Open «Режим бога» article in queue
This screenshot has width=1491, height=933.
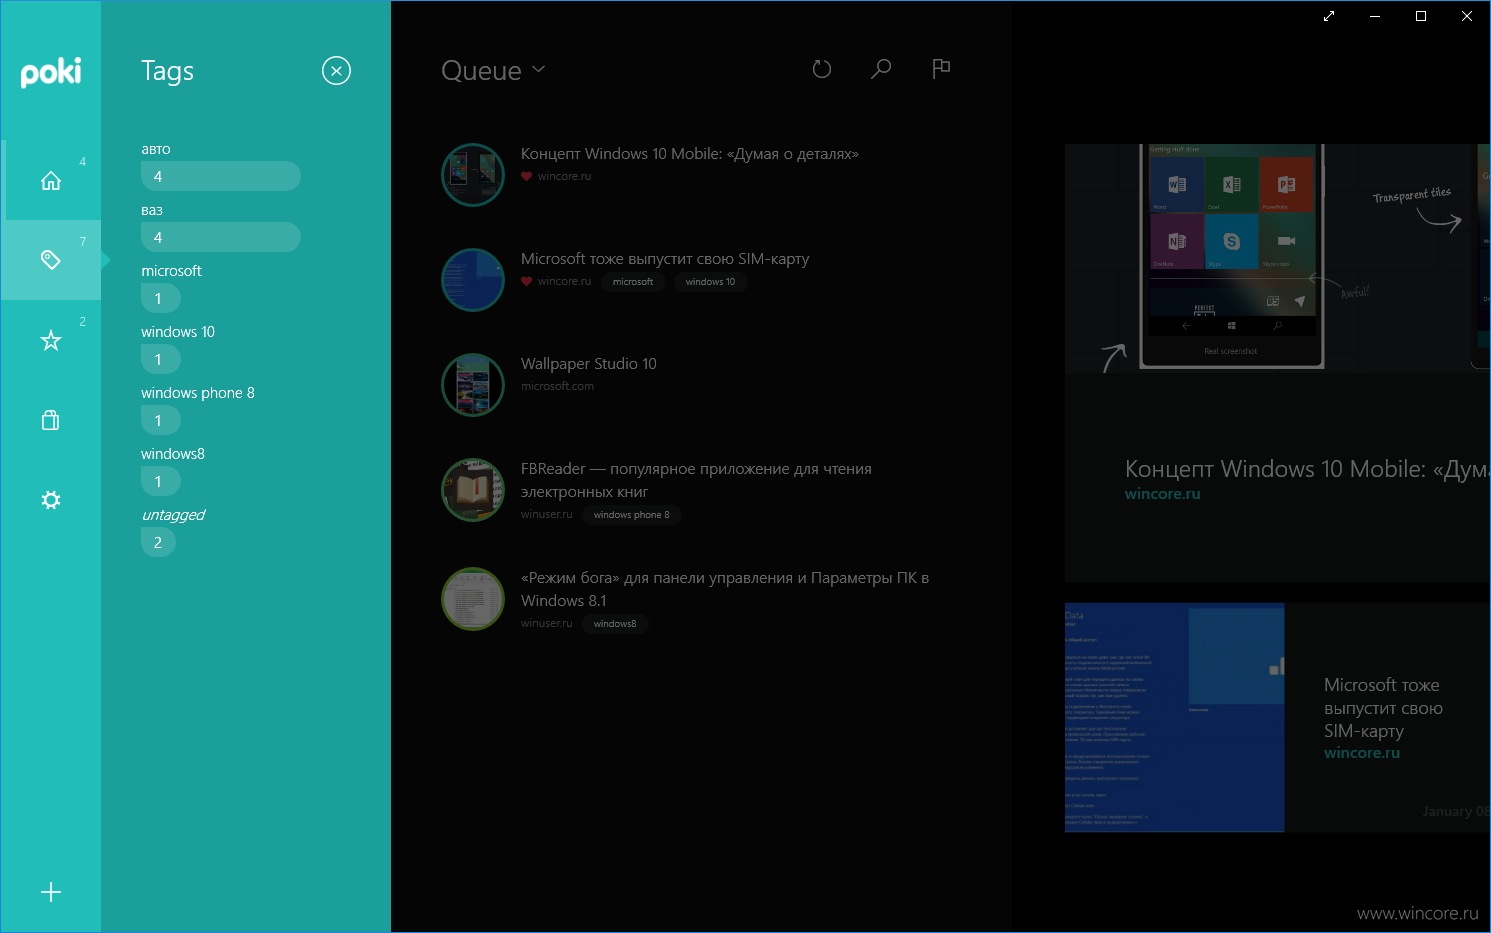725,589
